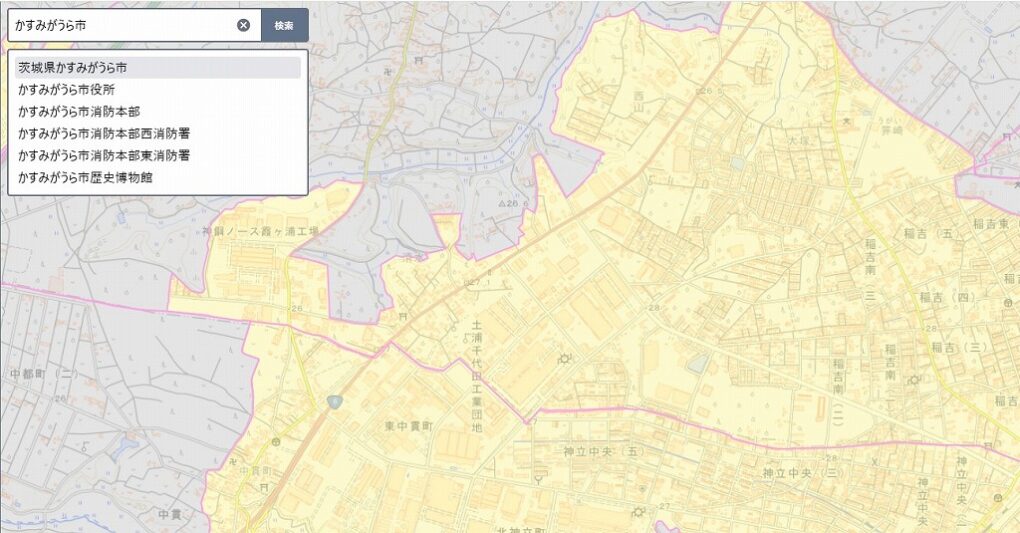Screen dimensions: 1020x533
Task: Click the 検索 search button
Action: [284, 25]
